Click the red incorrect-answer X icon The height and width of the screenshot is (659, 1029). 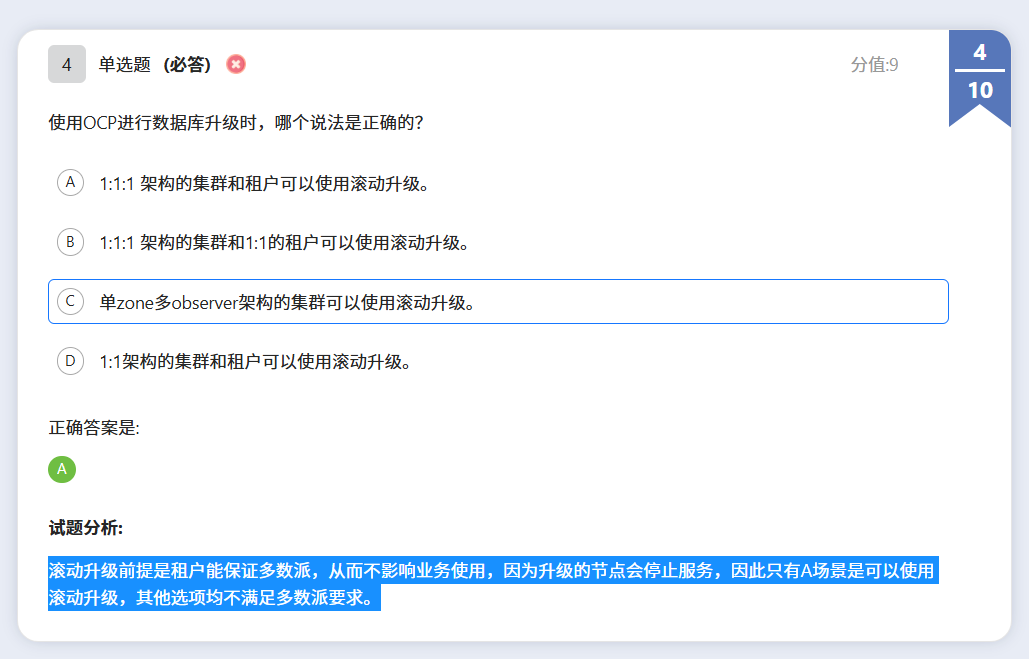point(236,64)
